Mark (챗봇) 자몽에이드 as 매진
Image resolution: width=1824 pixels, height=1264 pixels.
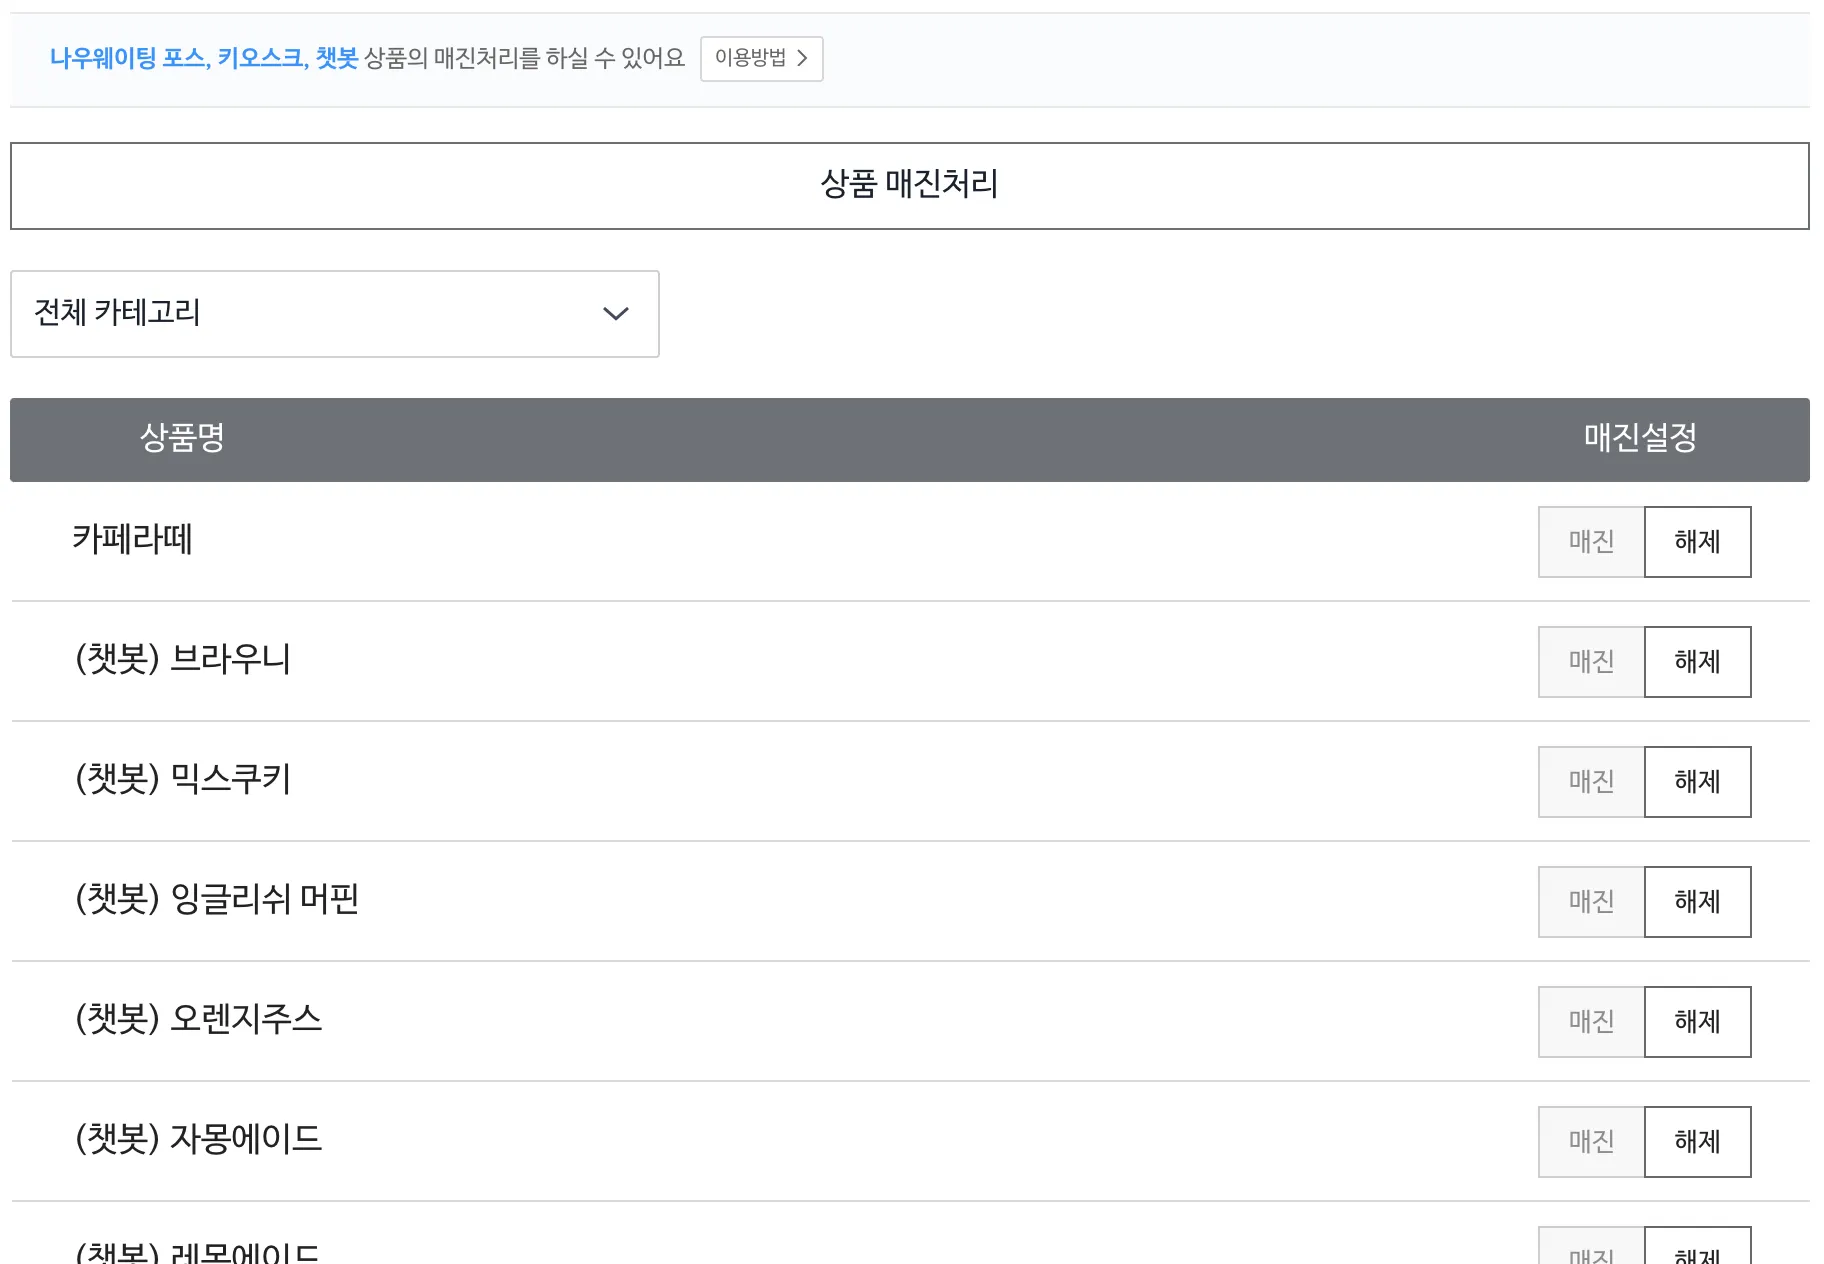click(1591, 1142)
